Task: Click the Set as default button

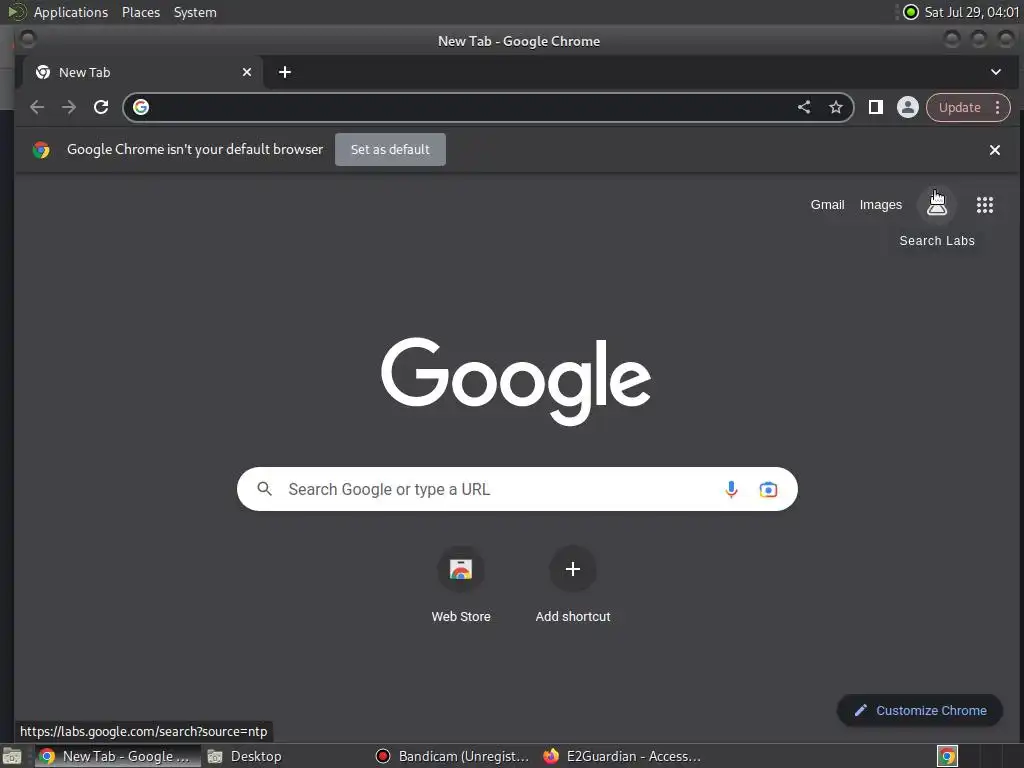Action: point(390,150)
